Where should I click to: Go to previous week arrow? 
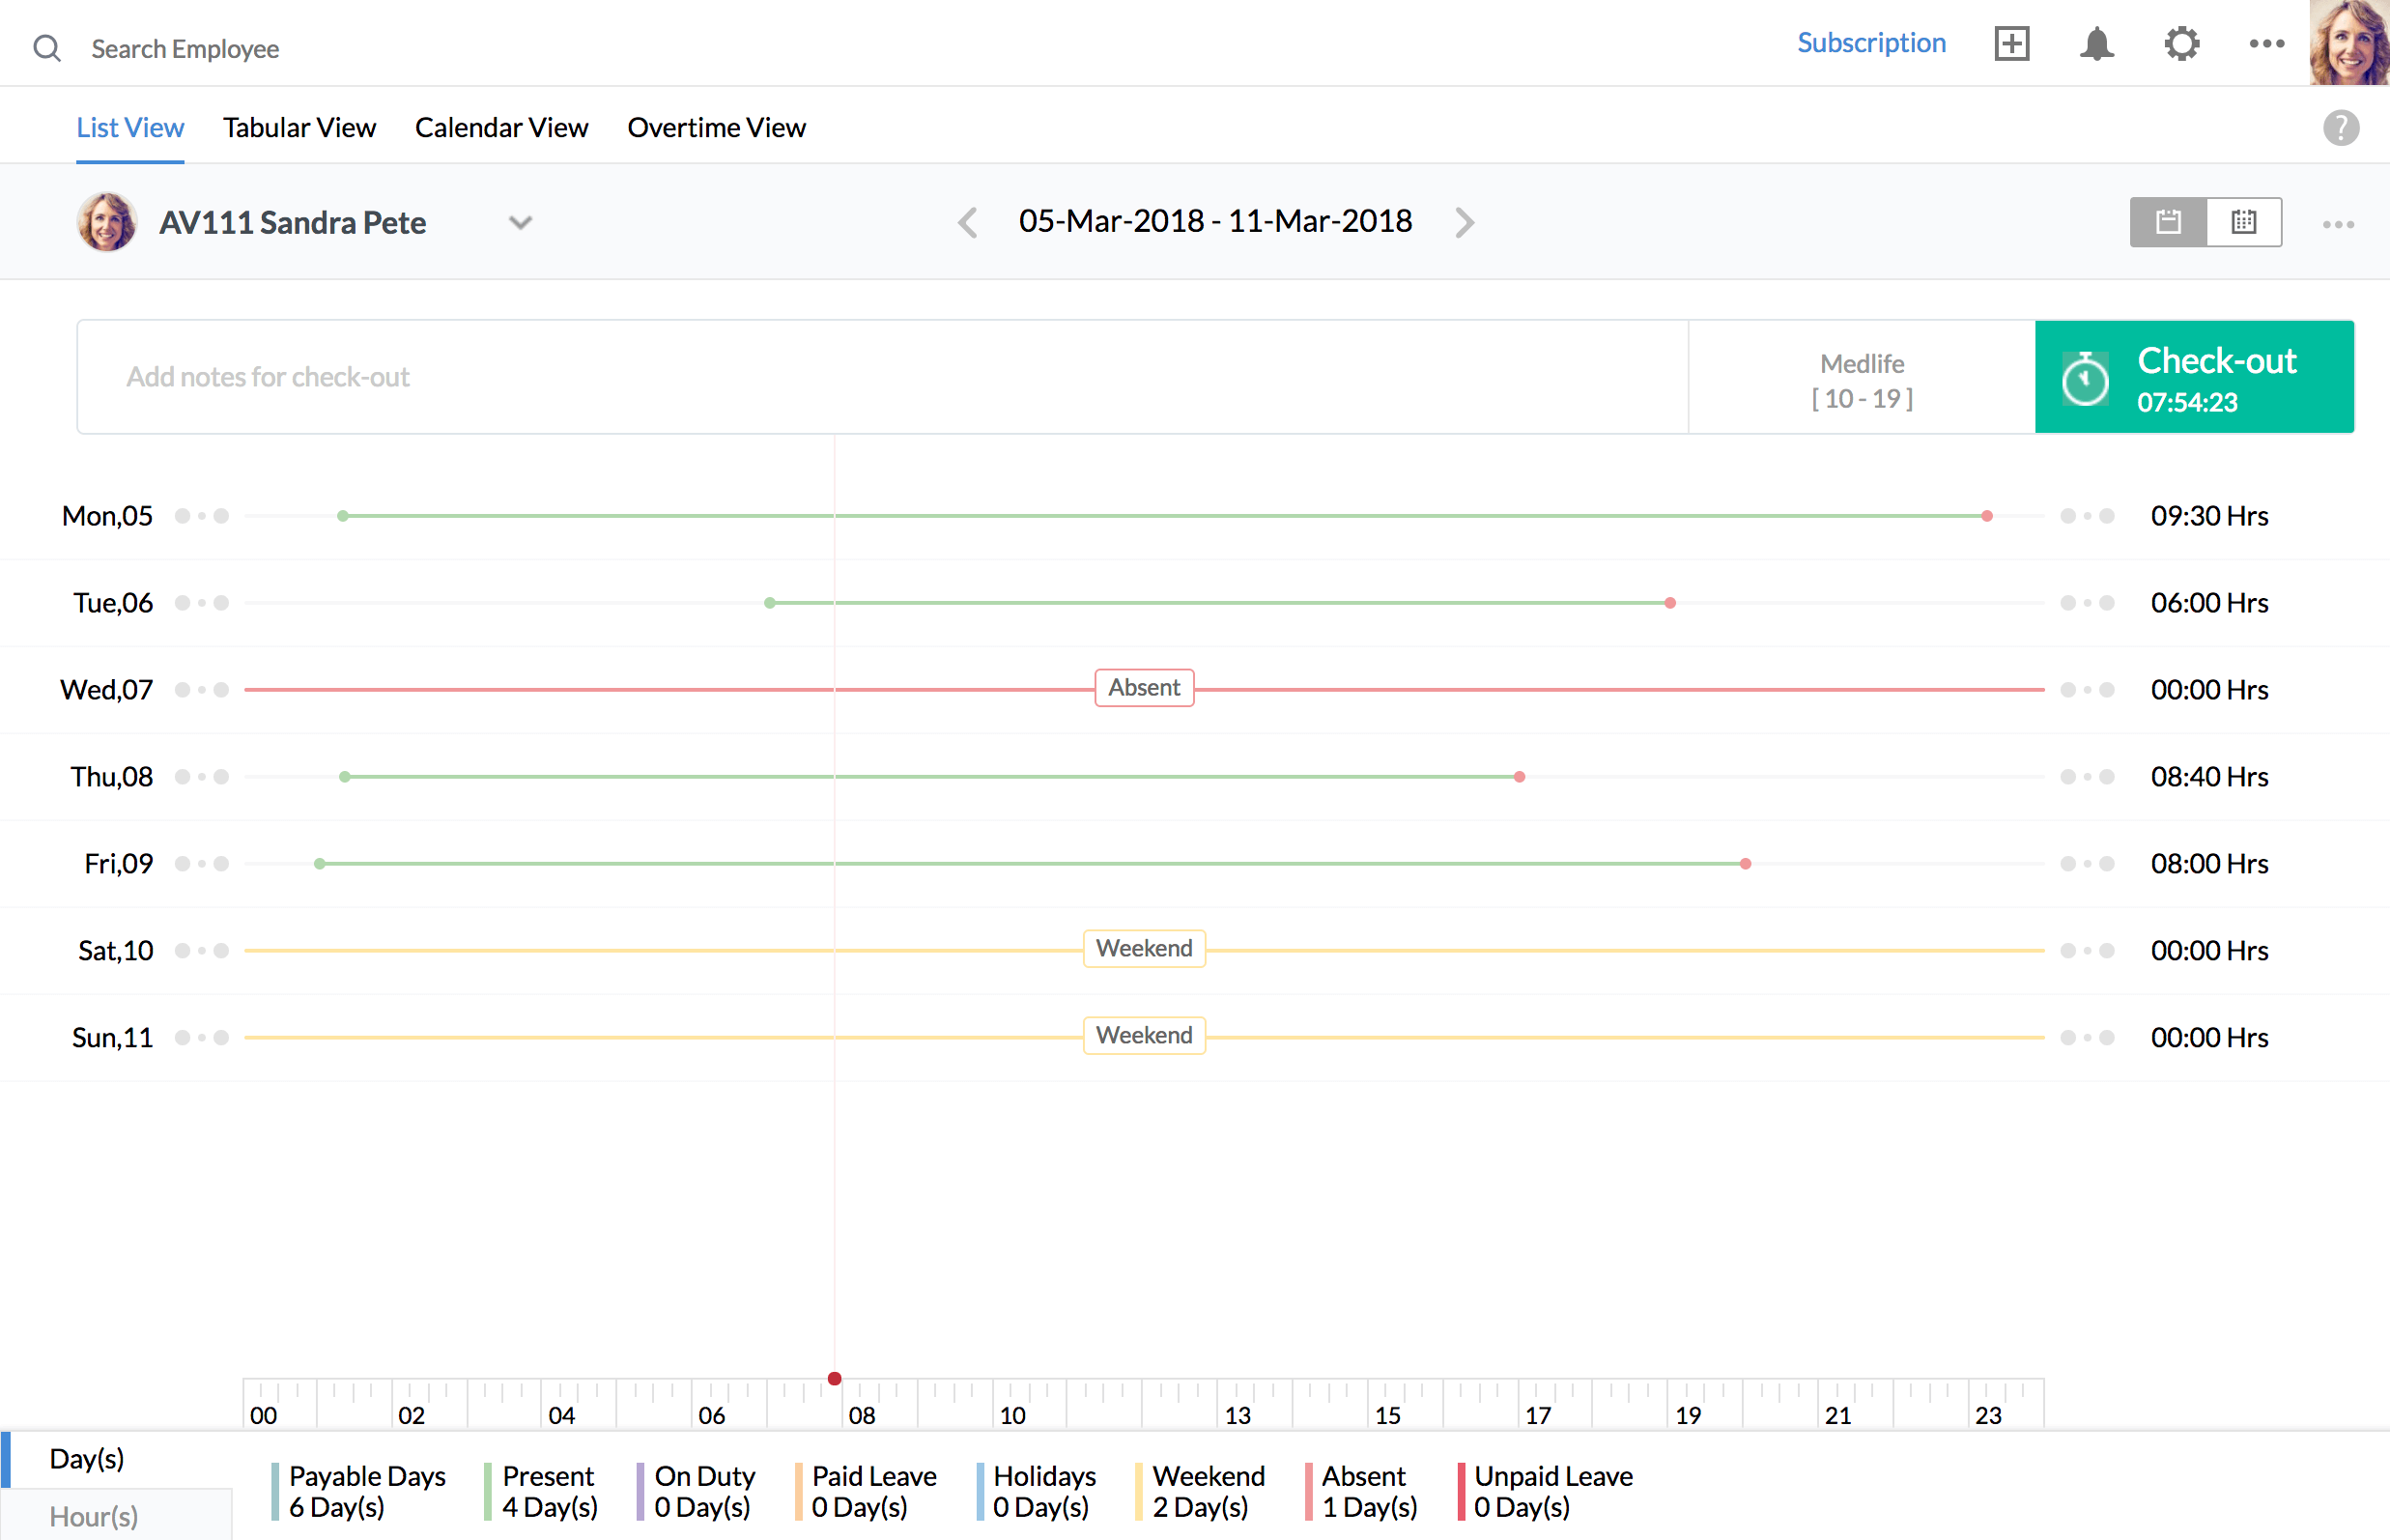(x=967, y=222)
